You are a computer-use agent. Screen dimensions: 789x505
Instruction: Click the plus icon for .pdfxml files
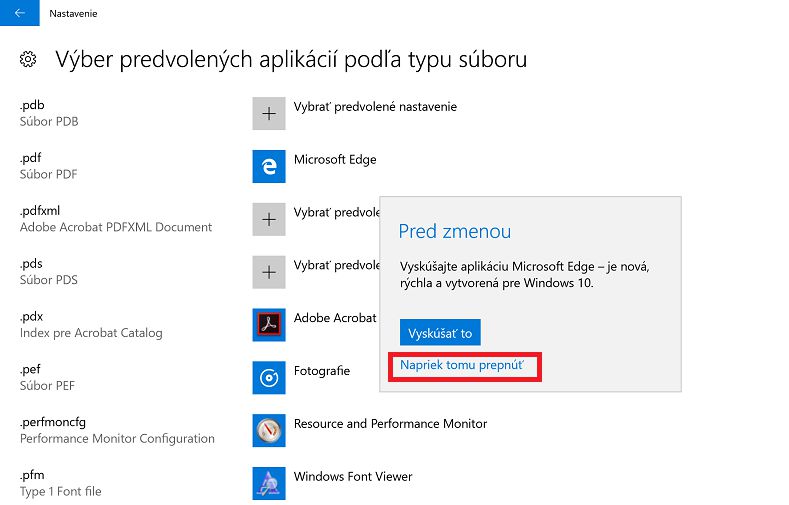tap(269, 219)
